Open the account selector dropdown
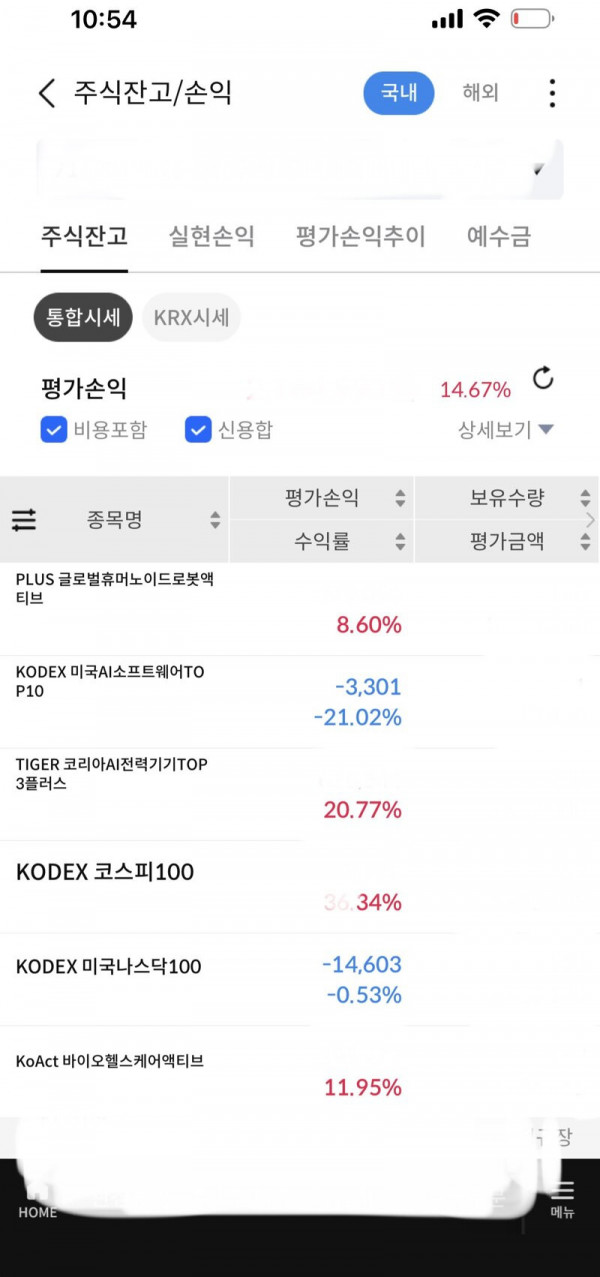Viewport: 600px width, 1277px height. 537,170
